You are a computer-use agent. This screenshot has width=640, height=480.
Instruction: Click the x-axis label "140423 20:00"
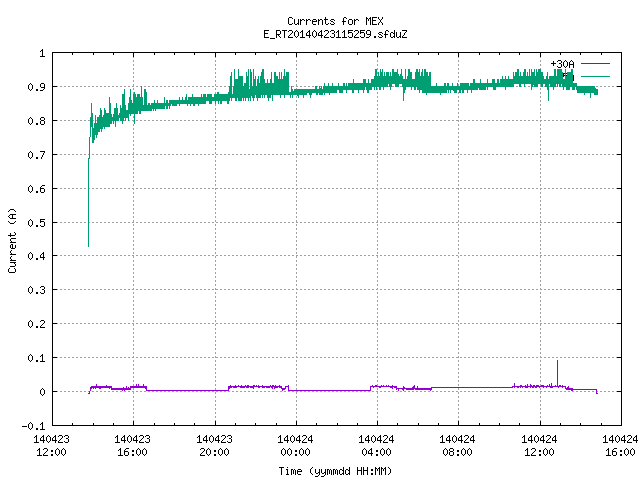click(x=214, y=446)
